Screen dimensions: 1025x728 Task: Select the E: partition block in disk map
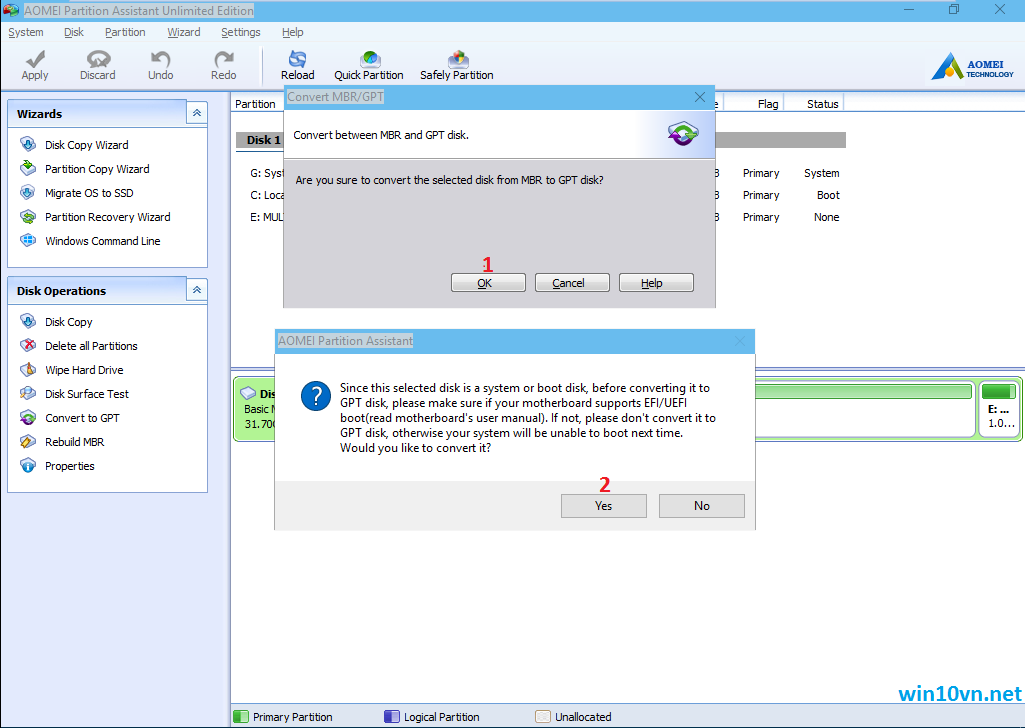(x=1000, y=410)
